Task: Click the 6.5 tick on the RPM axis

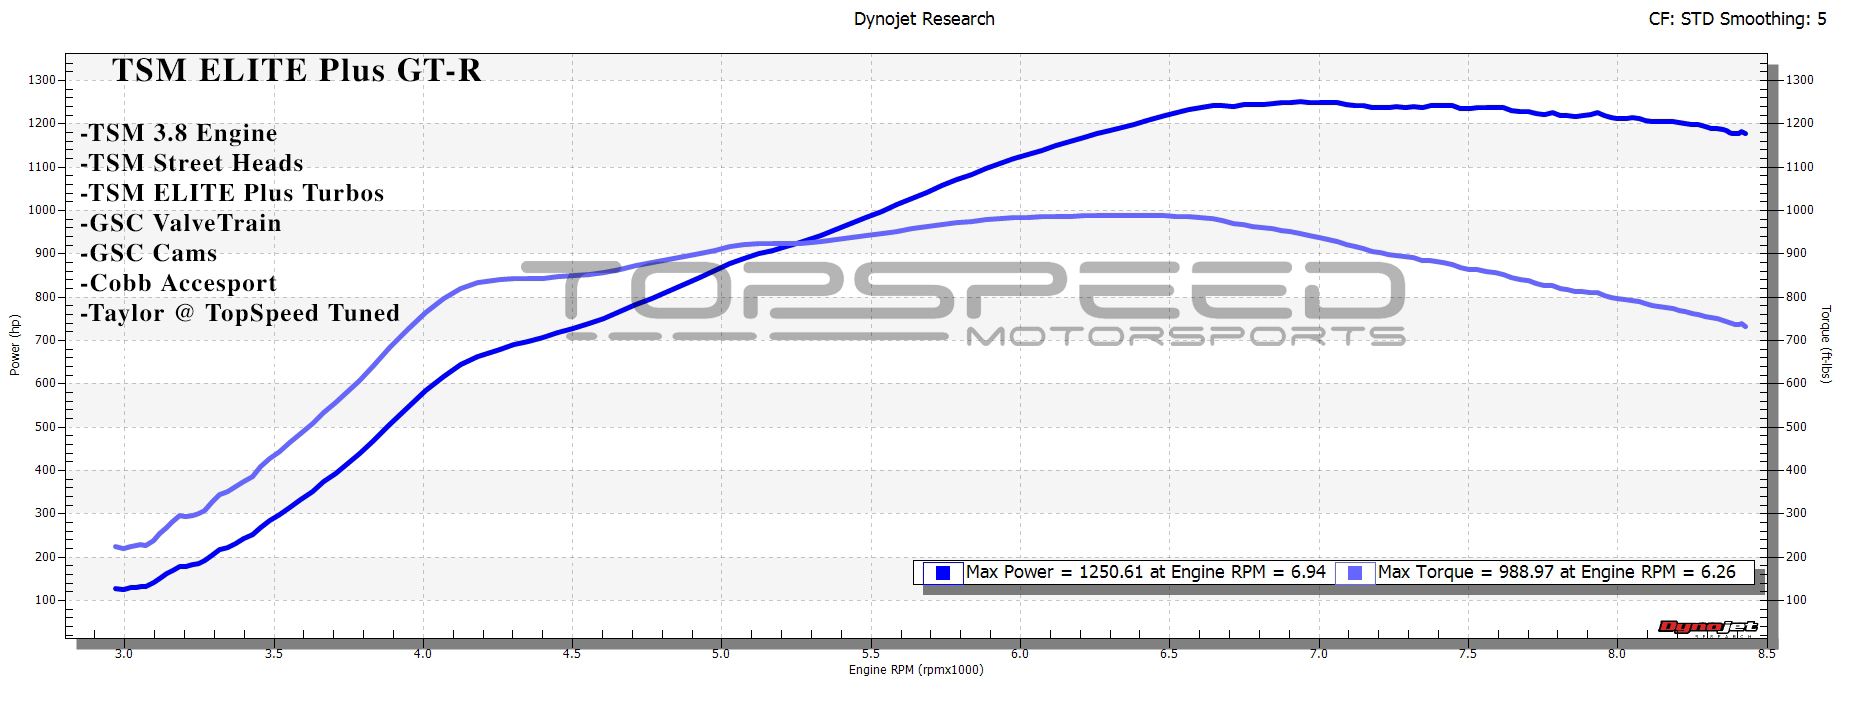Action: [x=1168, y=654]
